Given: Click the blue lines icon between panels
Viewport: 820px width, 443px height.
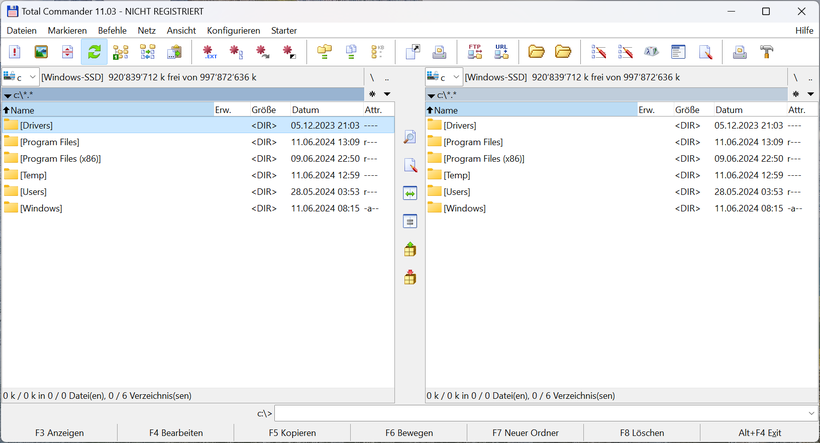Looking at the screenshot, I should click(x=410, y=222).
